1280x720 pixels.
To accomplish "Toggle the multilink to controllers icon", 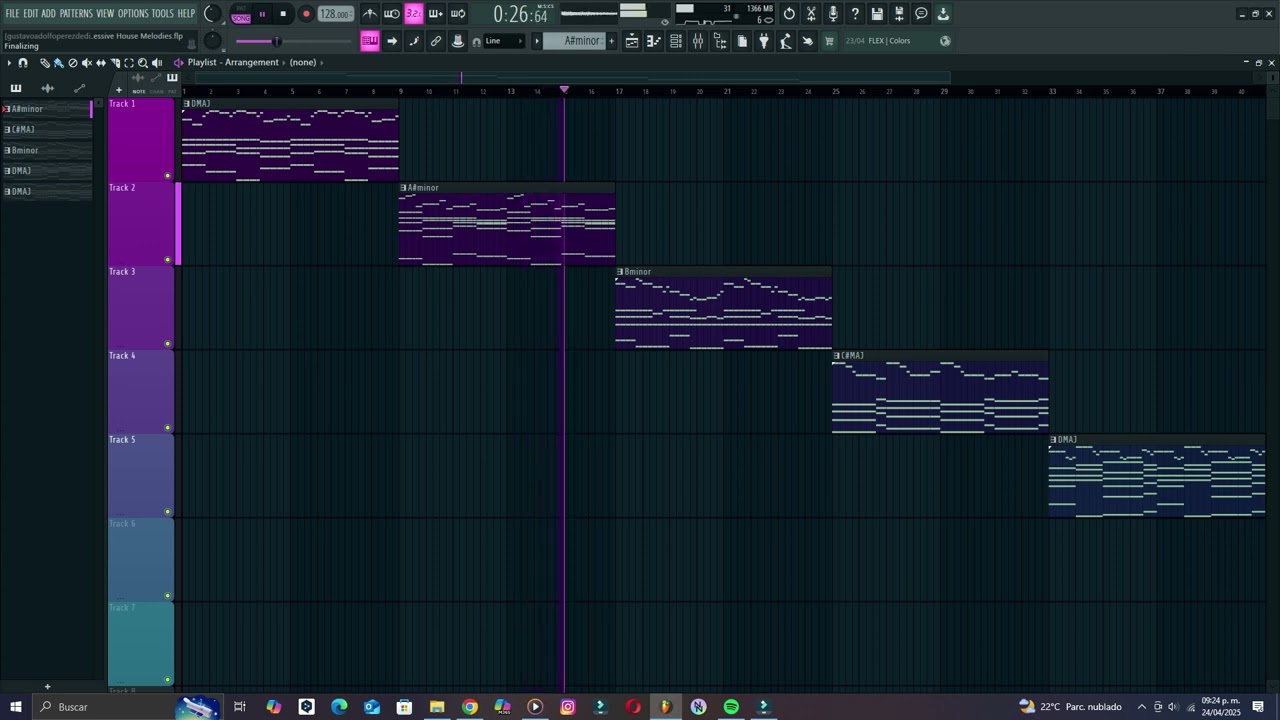I will click(436, 41).
